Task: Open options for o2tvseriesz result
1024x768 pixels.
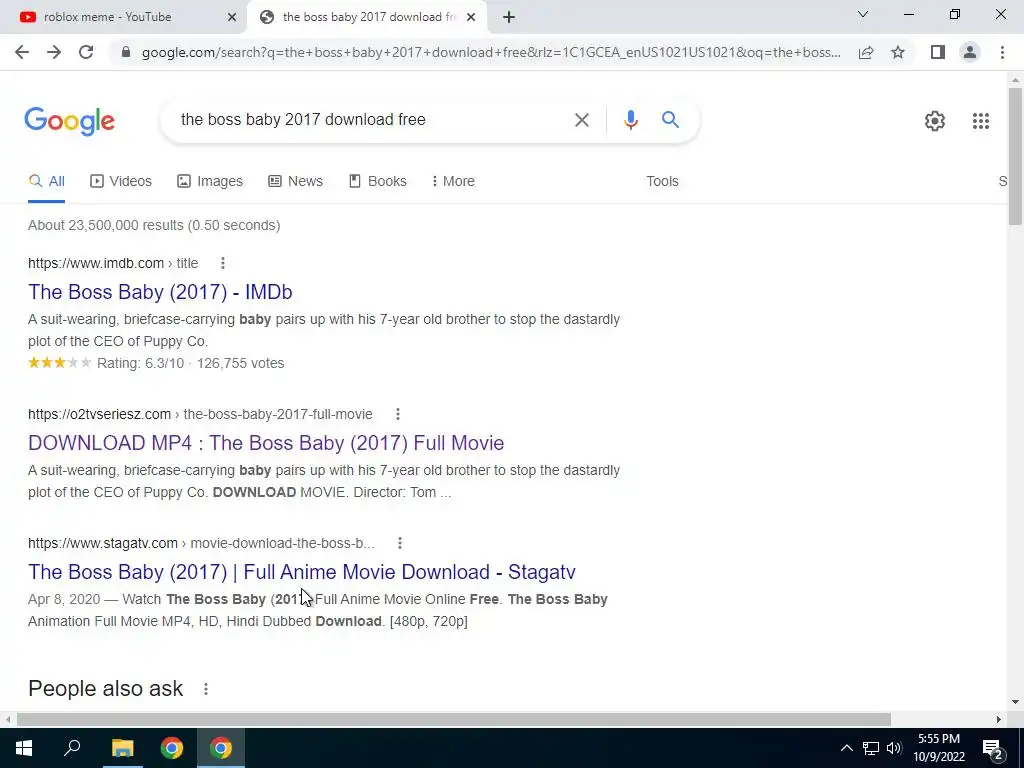Action: coord(398,414)
